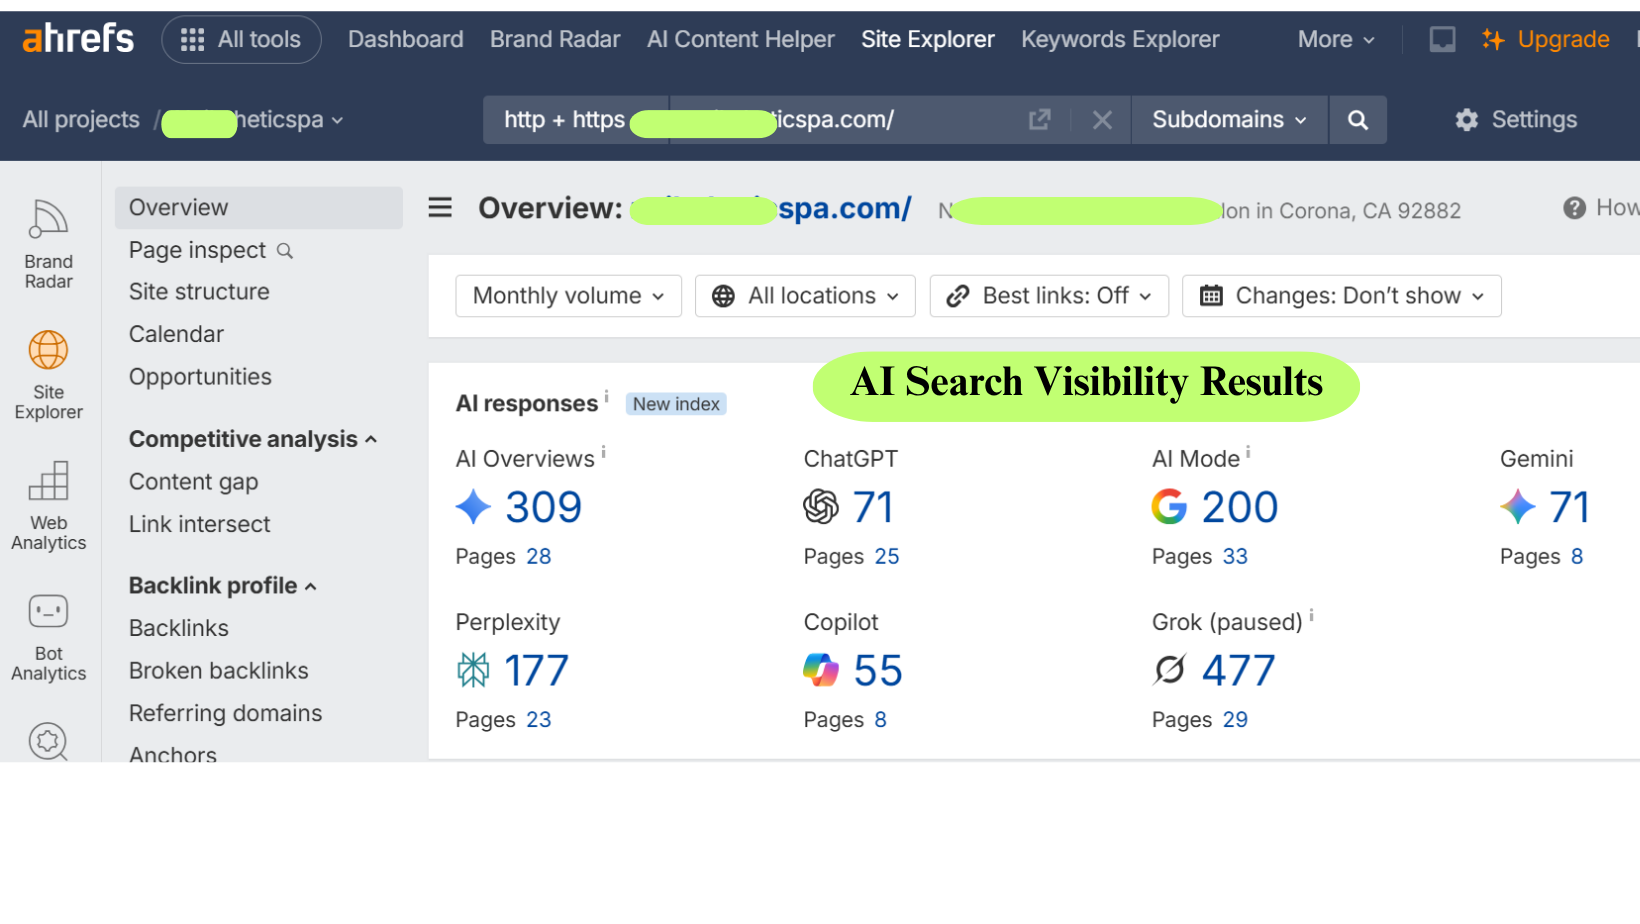Open Keywords Explorer
Screen dimensions: 1640x924
point(1120,39)
